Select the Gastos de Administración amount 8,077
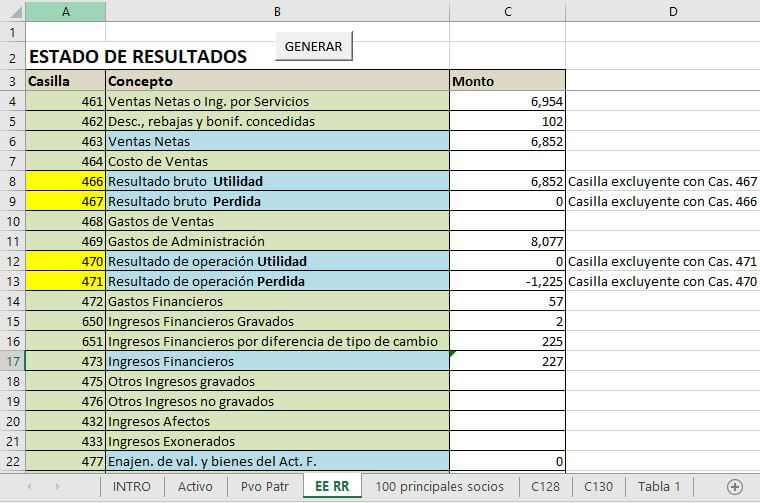 [507, 241]
